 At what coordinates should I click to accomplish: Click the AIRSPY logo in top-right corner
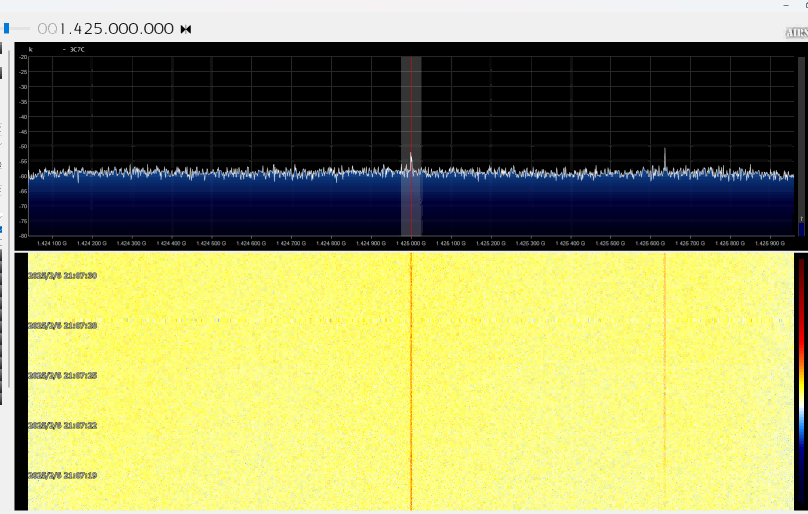(796, 33)
